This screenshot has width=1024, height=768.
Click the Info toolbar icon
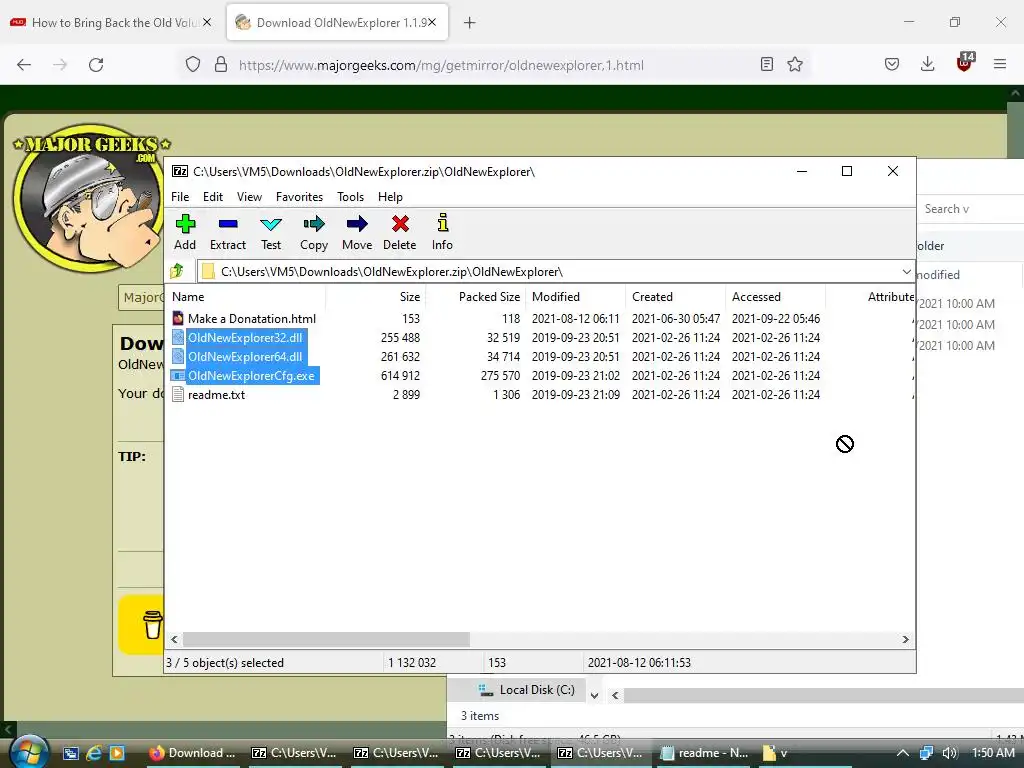pyautogui.click(x=443, y=223)
